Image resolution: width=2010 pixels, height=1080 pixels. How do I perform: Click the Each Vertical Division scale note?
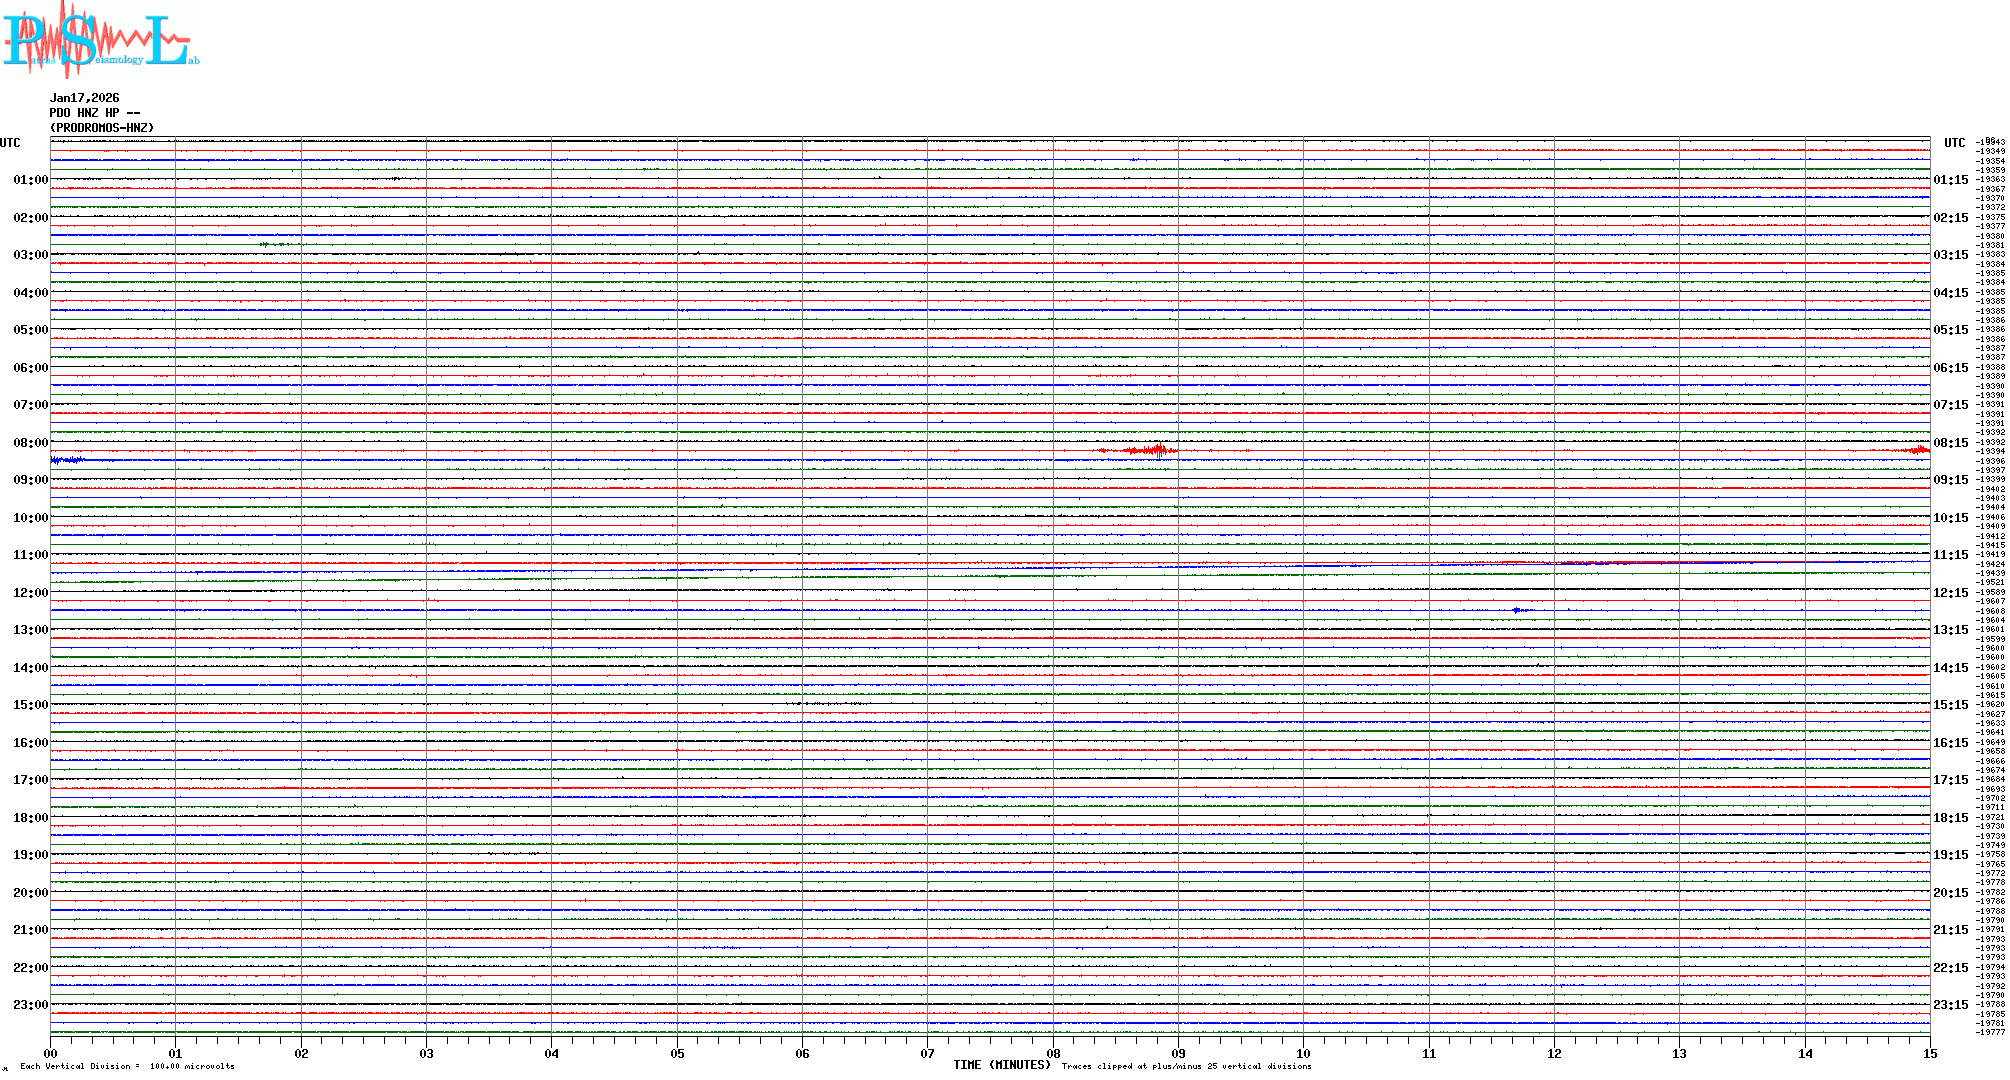click(x=127, y=1066)
